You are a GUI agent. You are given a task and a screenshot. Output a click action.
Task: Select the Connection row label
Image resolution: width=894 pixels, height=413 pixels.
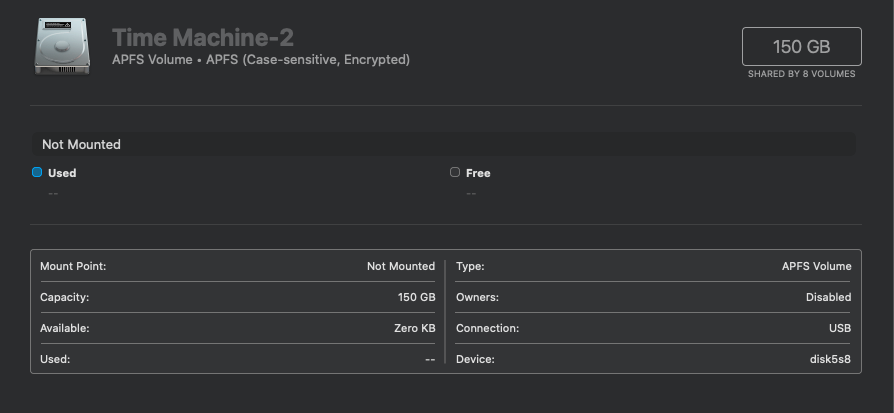coord(488,328)
